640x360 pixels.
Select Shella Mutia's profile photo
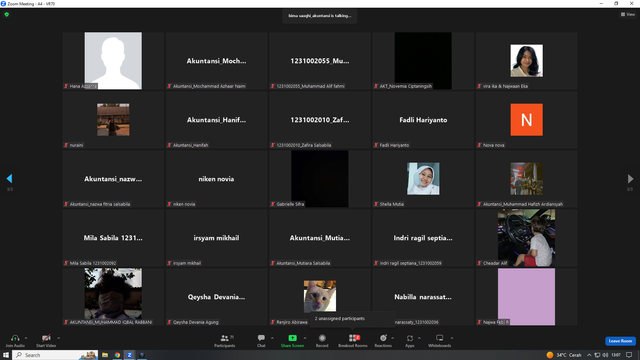(x=423, y=179)
